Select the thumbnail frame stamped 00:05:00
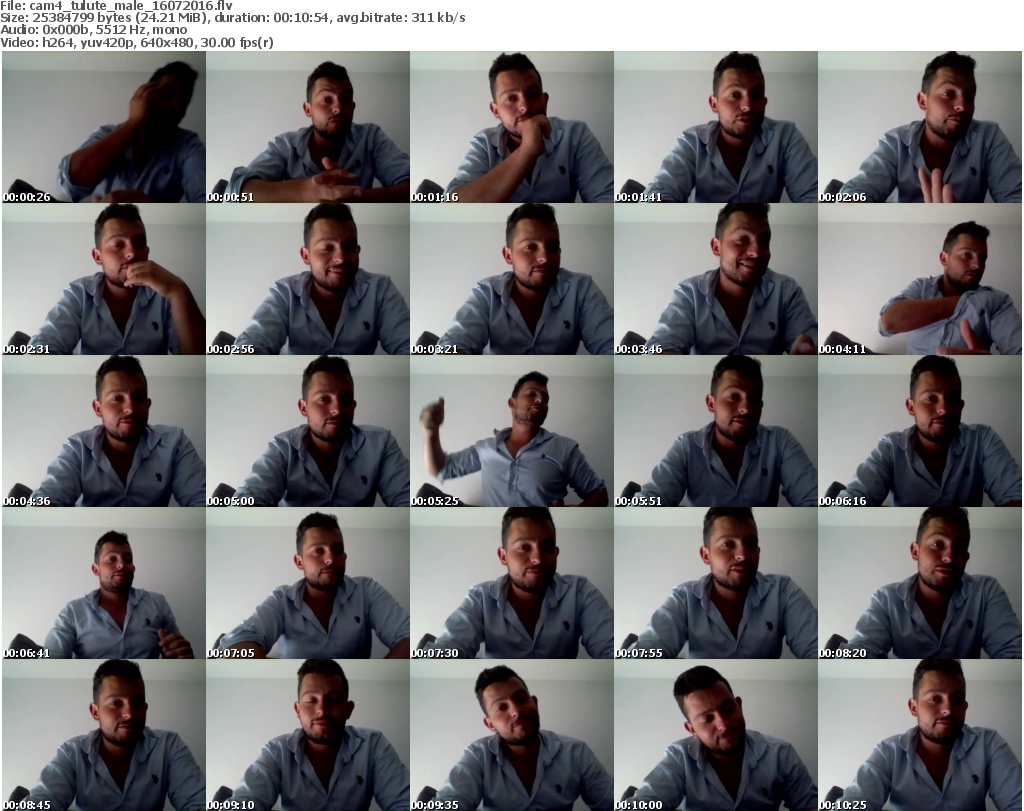Viewport: 1024px width, 811px height. pyautogui.click(x=308, y=431)
